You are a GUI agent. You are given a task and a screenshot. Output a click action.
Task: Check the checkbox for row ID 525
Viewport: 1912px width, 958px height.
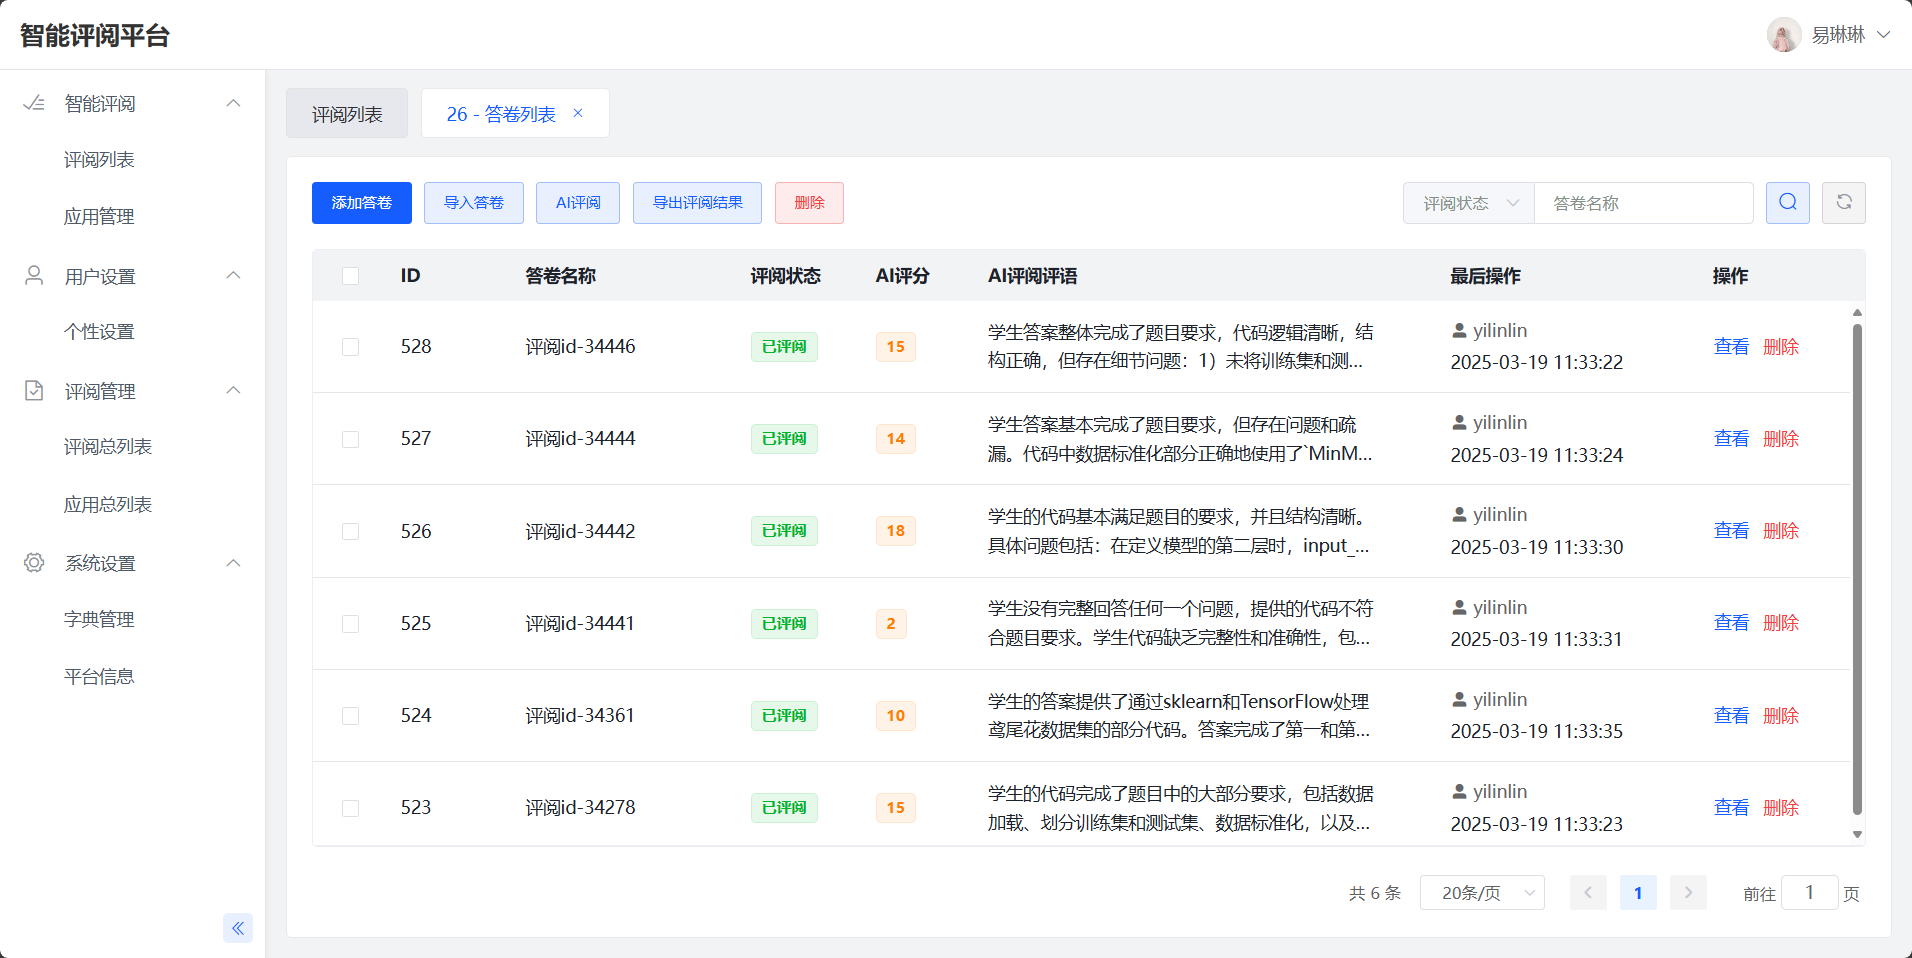[x=350, y=624]
